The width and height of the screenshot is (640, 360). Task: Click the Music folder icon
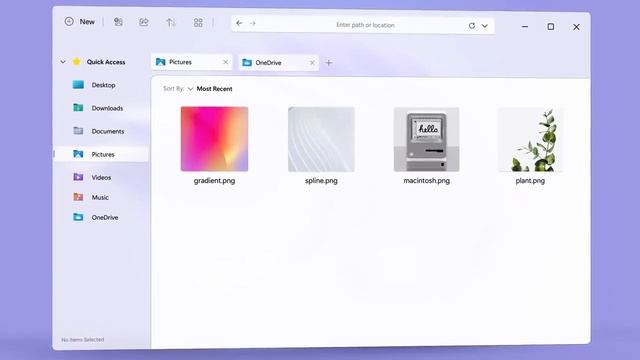[x=78, y=197]
